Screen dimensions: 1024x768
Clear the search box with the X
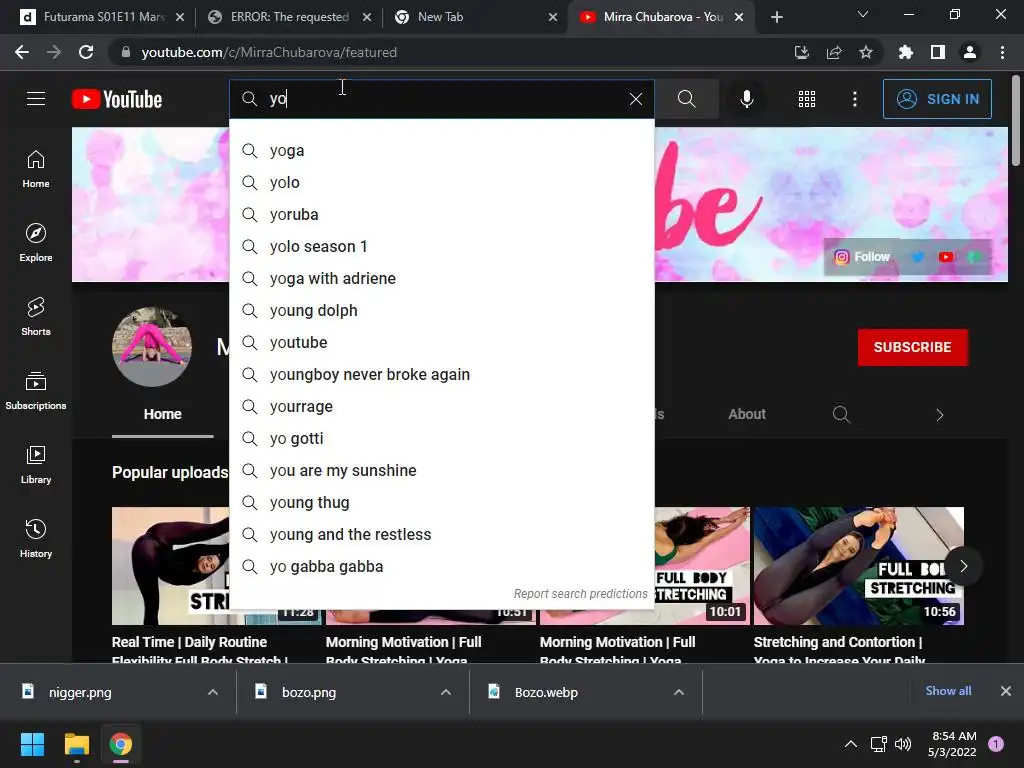tap(635, 99)
